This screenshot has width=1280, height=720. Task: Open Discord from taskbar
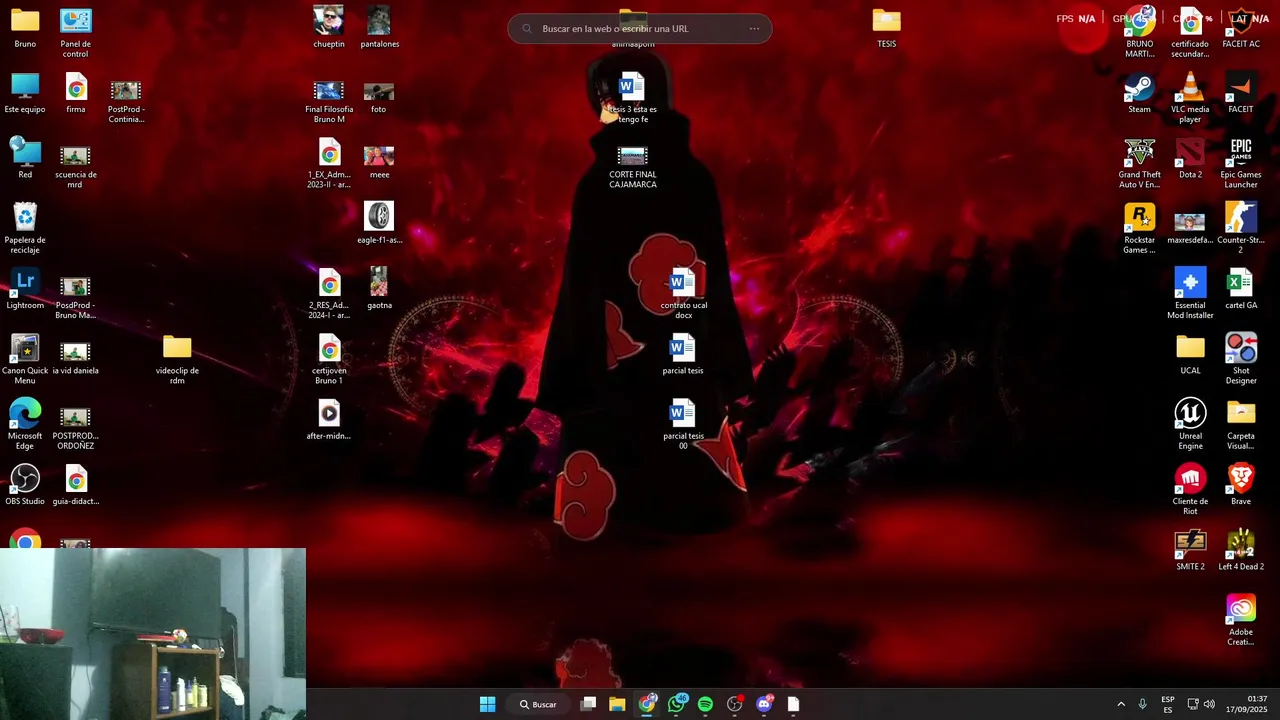765,704
